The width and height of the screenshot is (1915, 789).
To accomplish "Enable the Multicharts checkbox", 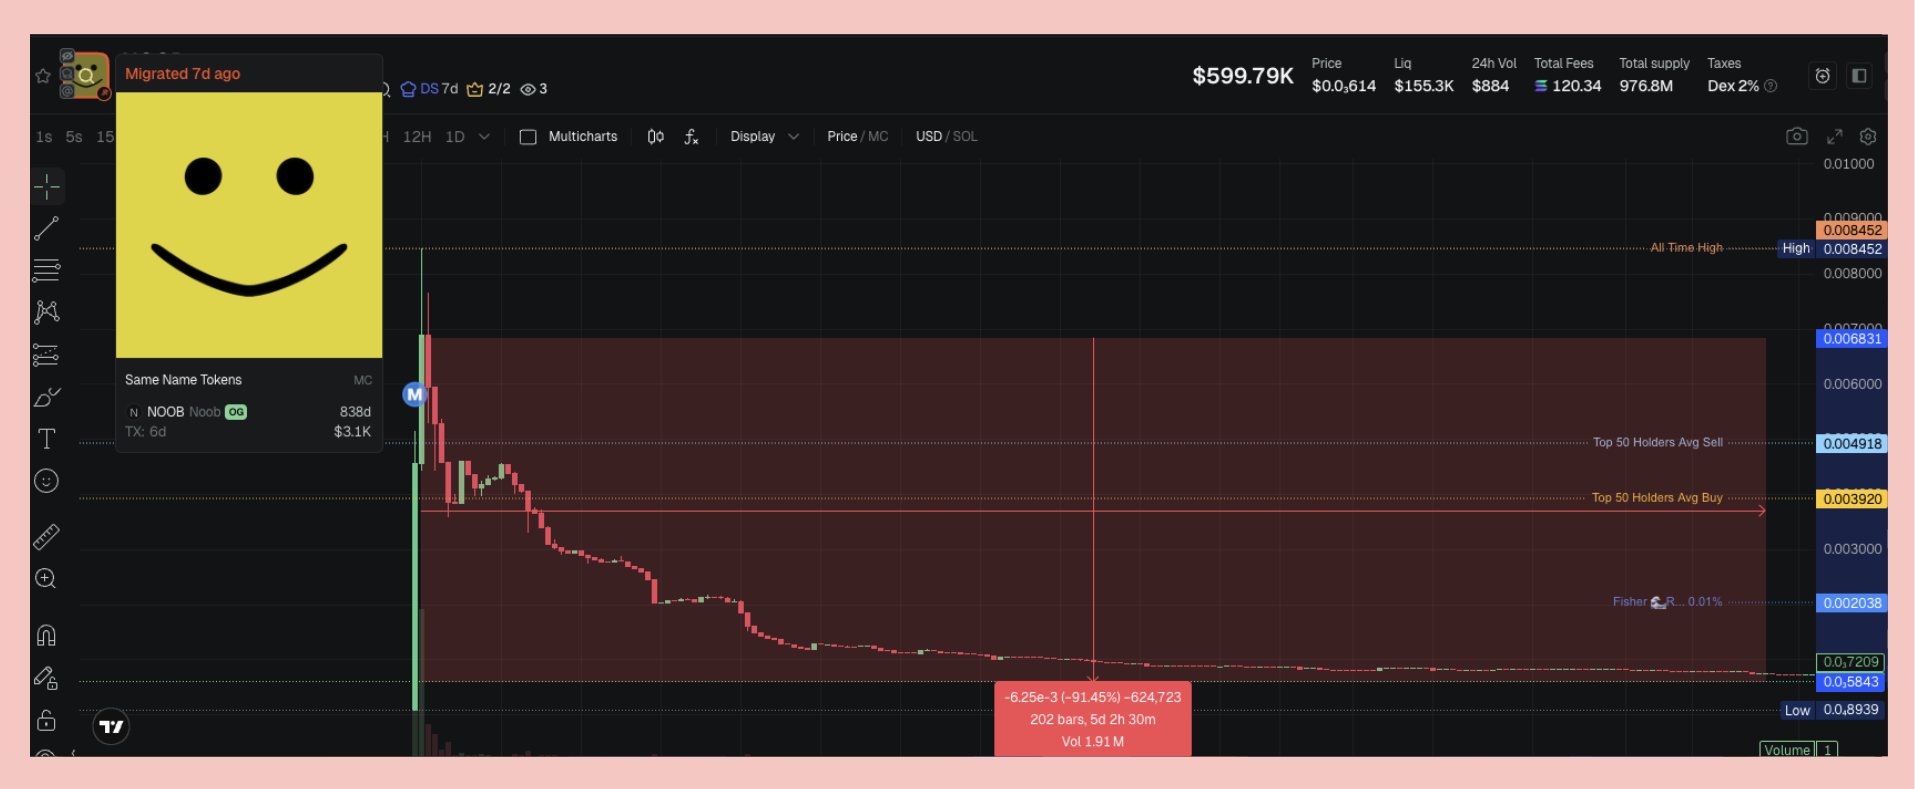I will [x=528, y=137].
